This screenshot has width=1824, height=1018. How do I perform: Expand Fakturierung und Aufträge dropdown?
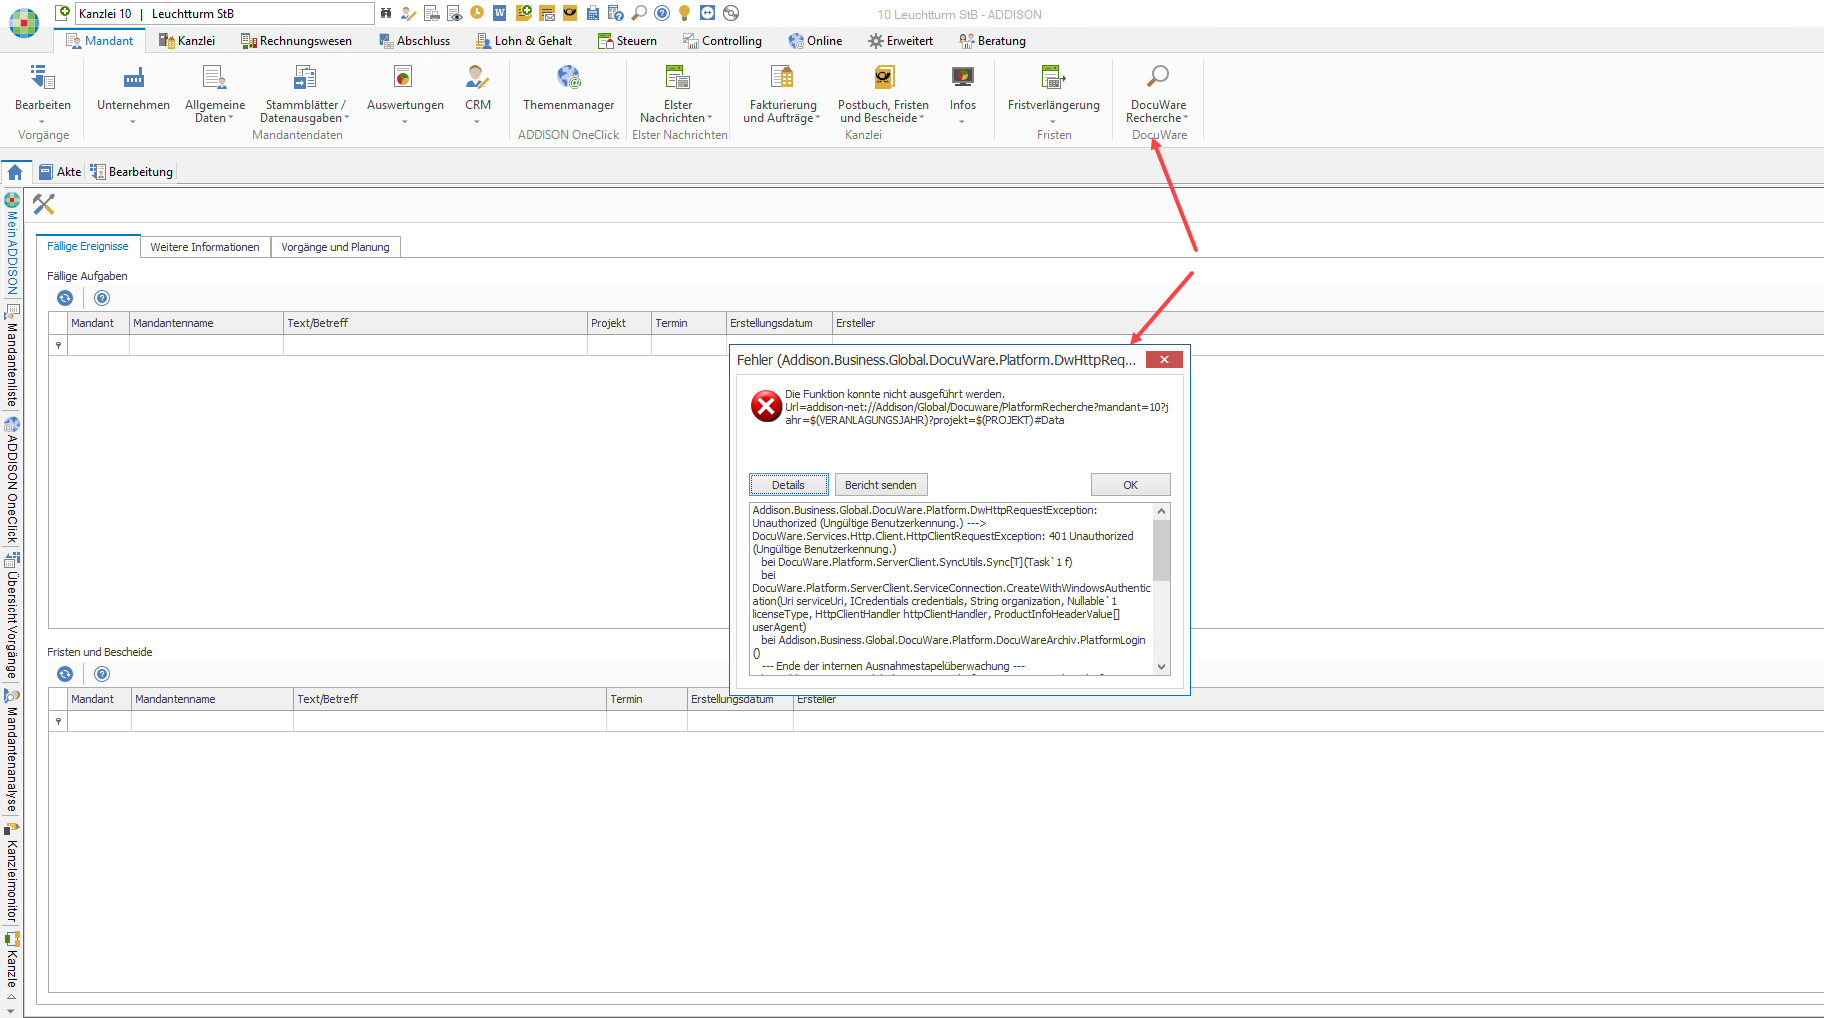pyautogui.click(x=817, y=118)
